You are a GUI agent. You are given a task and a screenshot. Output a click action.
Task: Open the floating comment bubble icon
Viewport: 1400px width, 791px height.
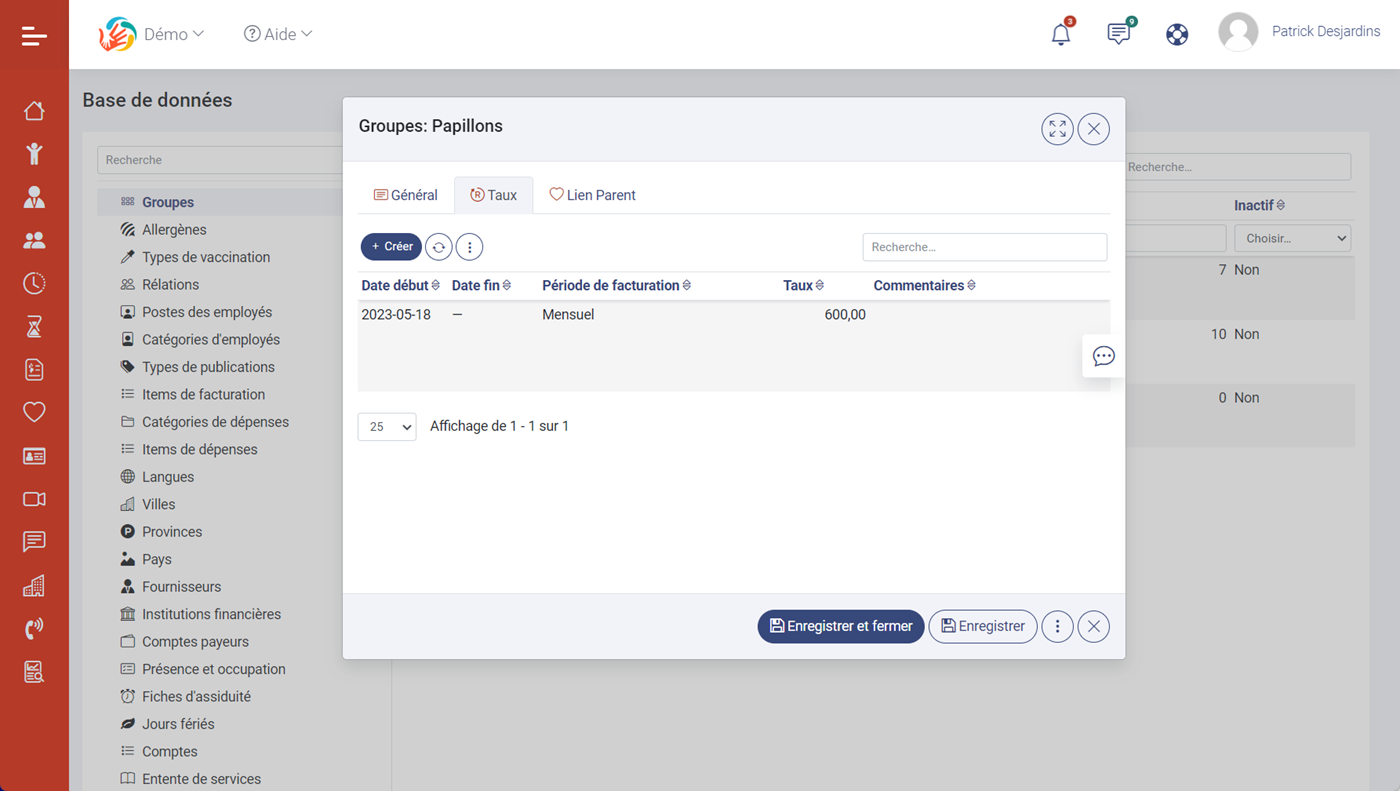tap(1103, 357)
